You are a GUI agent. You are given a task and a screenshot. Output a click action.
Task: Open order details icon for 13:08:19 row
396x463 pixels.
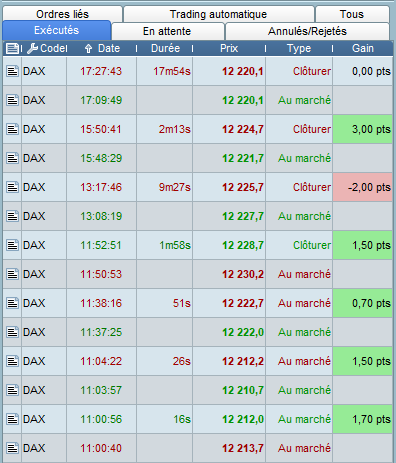tap(12, 216)
